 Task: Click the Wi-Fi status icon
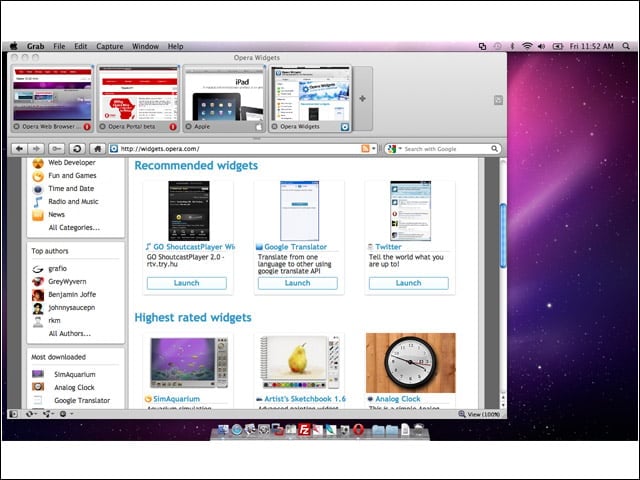527,46
